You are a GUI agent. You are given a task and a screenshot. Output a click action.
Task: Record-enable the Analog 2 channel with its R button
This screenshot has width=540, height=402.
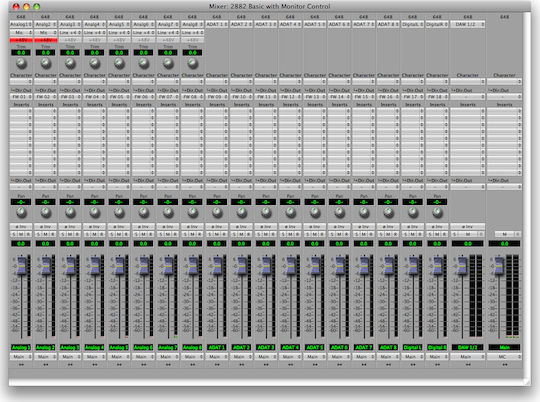pyautogui.click(x=53, y=234)
